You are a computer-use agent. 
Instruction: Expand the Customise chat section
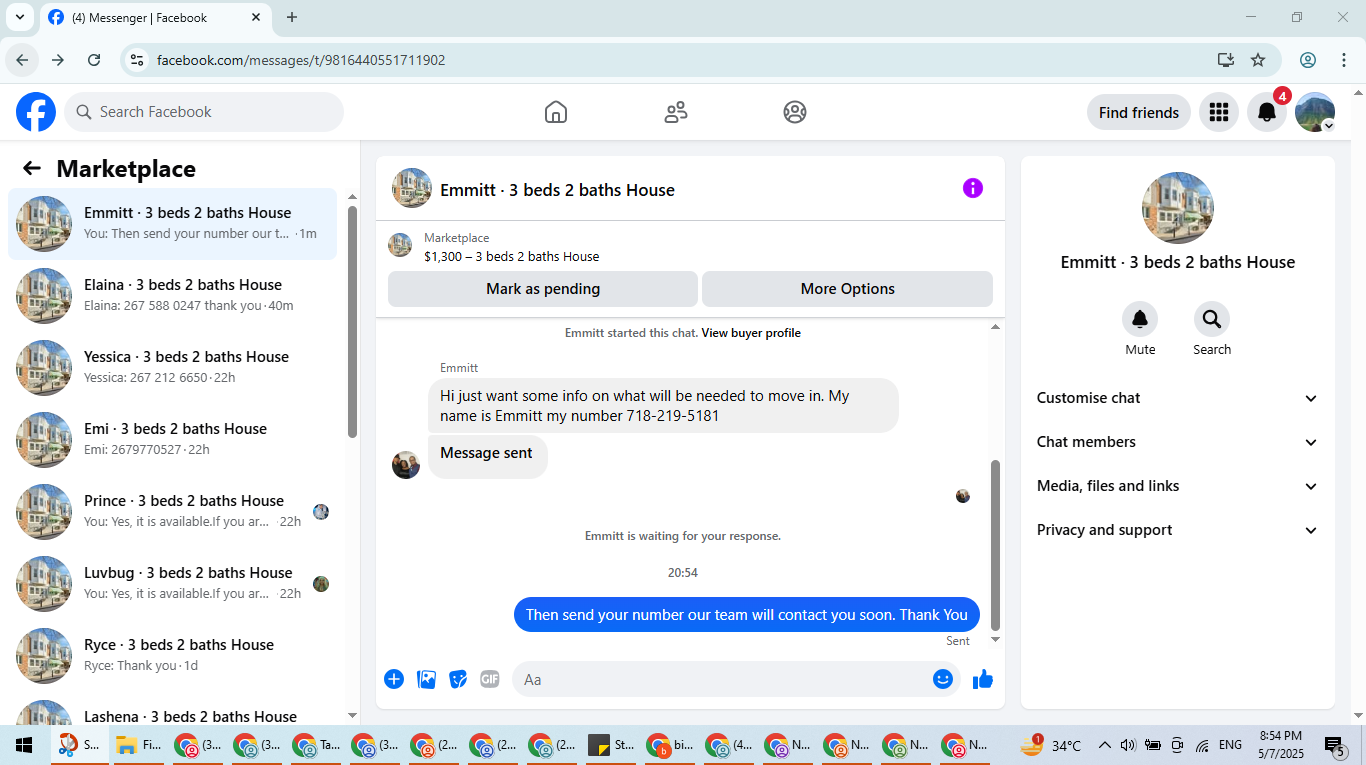point(1178,398)
